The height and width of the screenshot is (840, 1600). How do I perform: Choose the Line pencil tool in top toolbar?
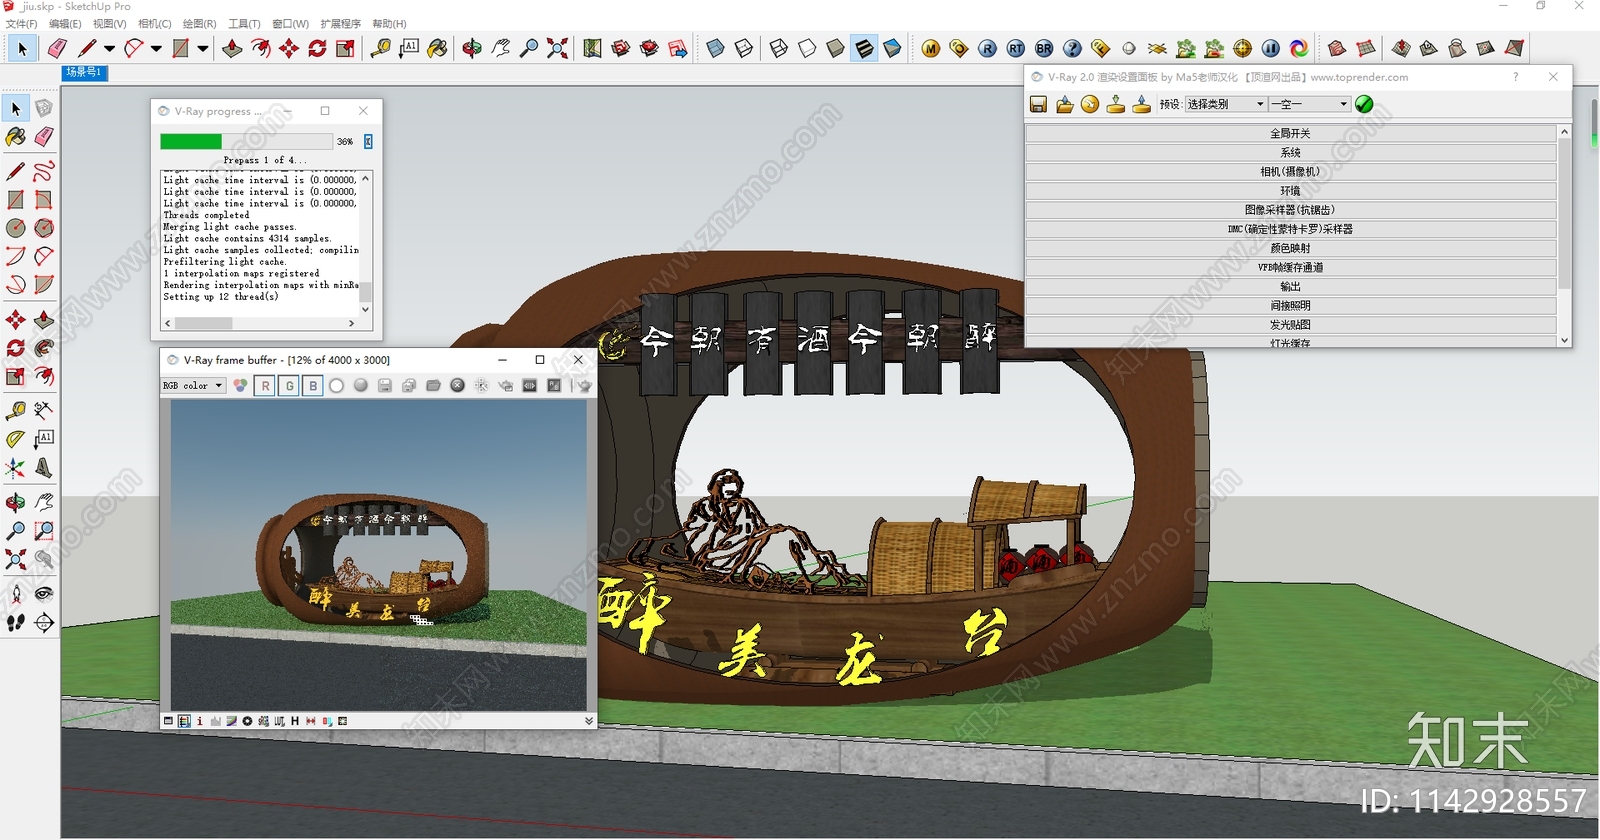[x=88, y=48]
